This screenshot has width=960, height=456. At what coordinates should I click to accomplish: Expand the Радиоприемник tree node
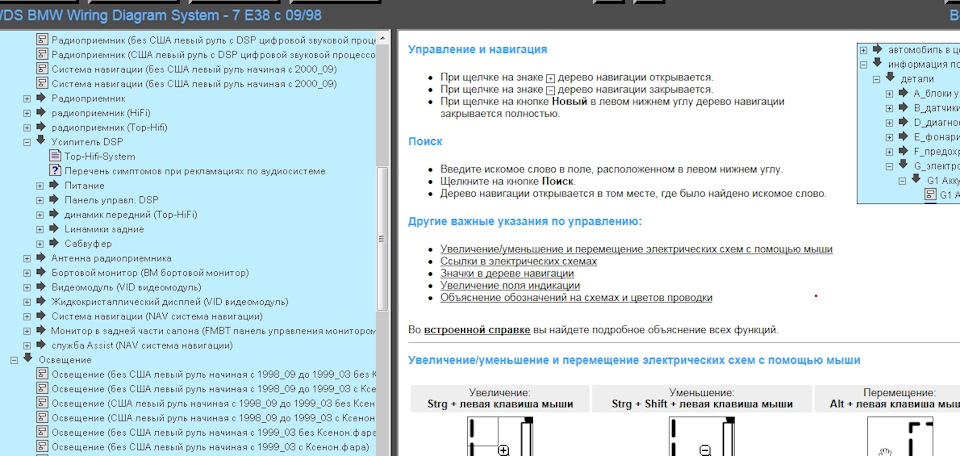pyautogui.click(x=27, y=98)
